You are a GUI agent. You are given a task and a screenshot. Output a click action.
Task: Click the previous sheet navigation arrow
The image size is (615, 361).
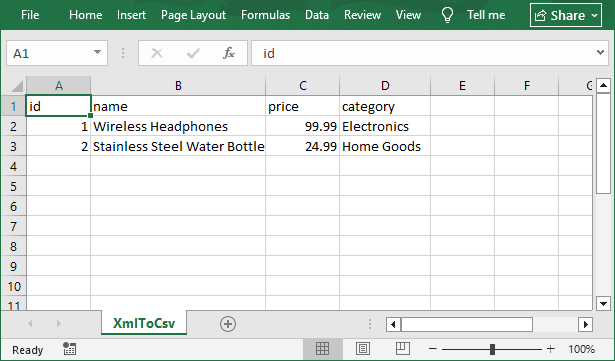(x=30, y=324)
